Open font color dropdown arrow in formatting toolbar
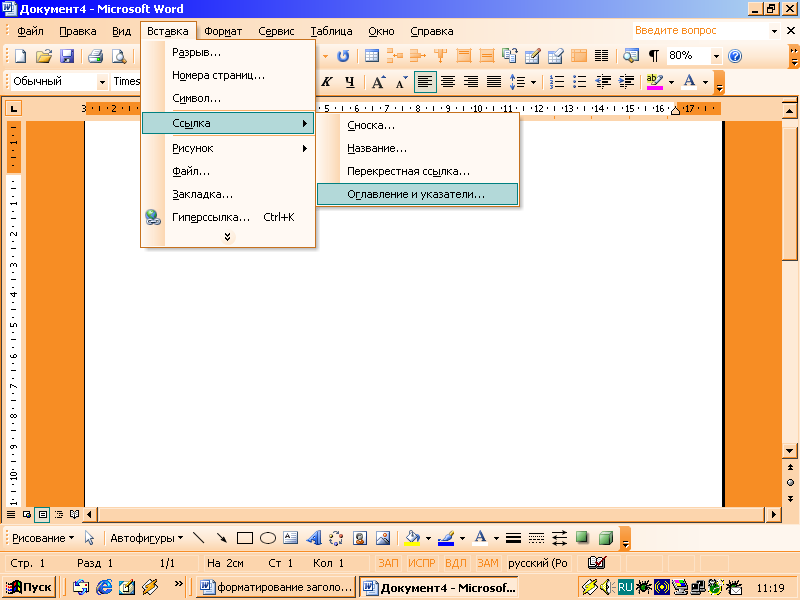This screenshot has width=800, height=600. (x=705, y=82)
